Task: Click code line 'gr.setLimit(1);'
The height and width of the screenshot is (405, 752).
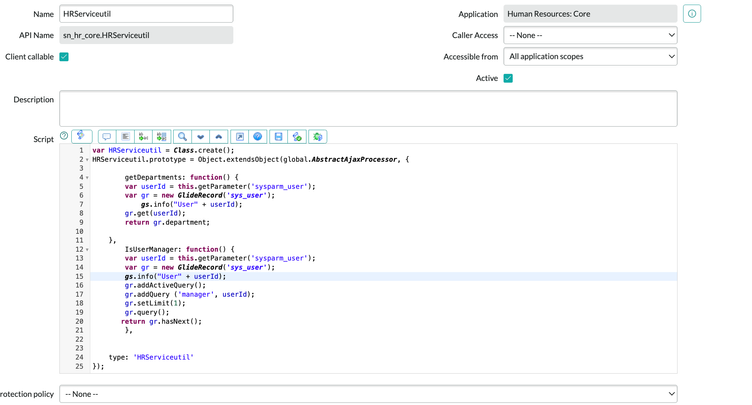Action: (x=155, y=303)
